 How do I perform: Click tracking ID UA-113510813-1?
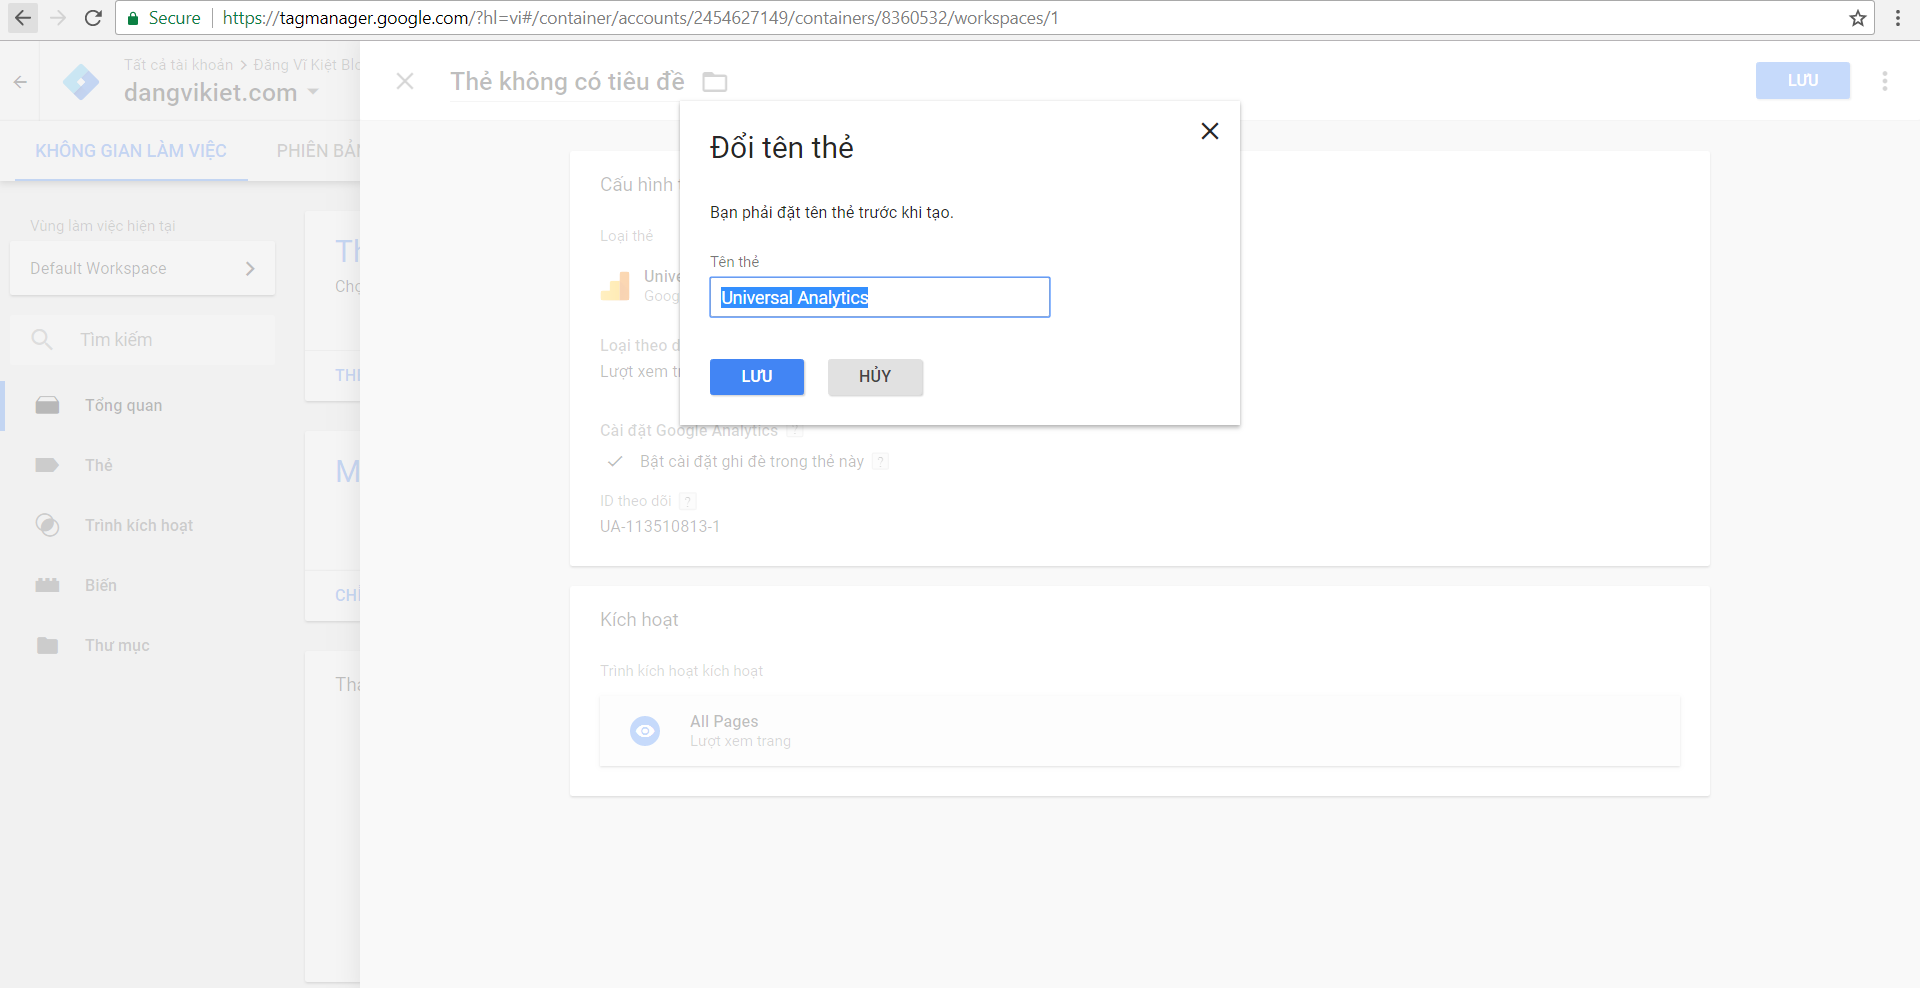coord(660,526)
